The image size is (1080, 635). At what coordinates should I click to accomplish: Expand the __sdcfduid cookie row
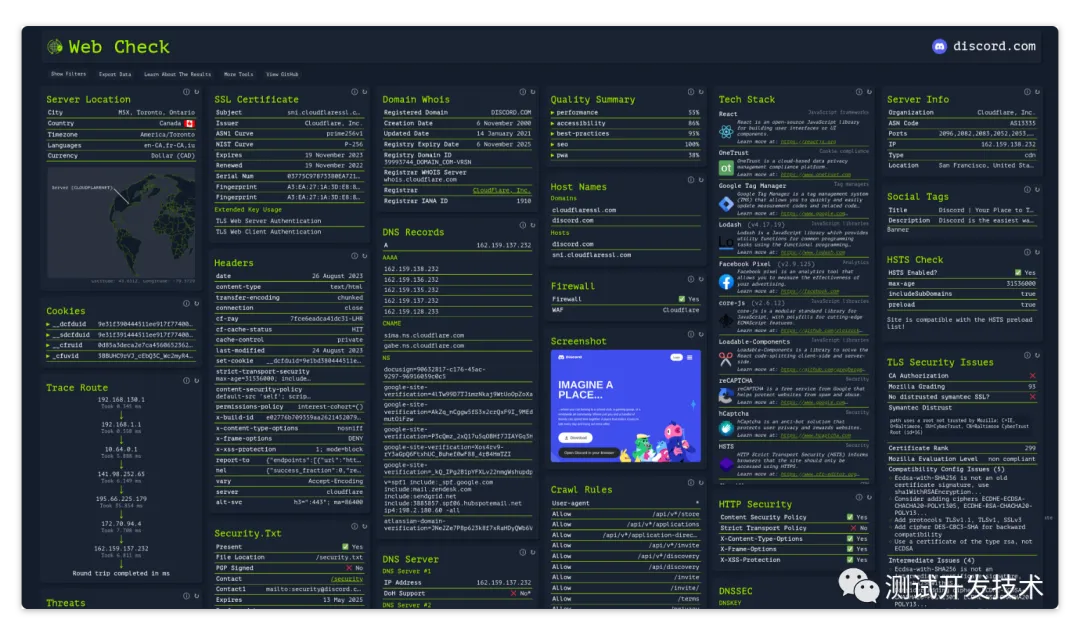coord(120,335)
